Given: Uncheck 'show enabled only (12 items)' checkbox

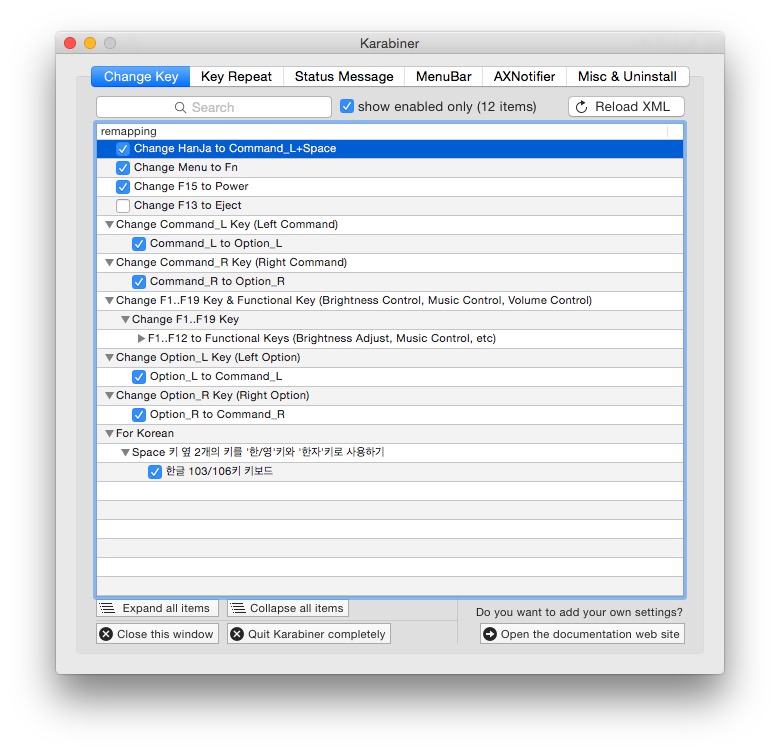Looking at the screenshot, I should [347, 106].
